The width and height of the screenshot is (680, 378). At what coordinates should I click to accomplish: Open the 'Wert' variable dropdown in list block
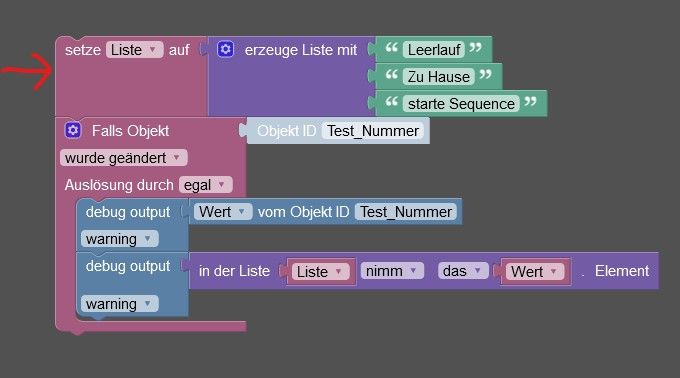pyautogui.click(x=535, y=272)
